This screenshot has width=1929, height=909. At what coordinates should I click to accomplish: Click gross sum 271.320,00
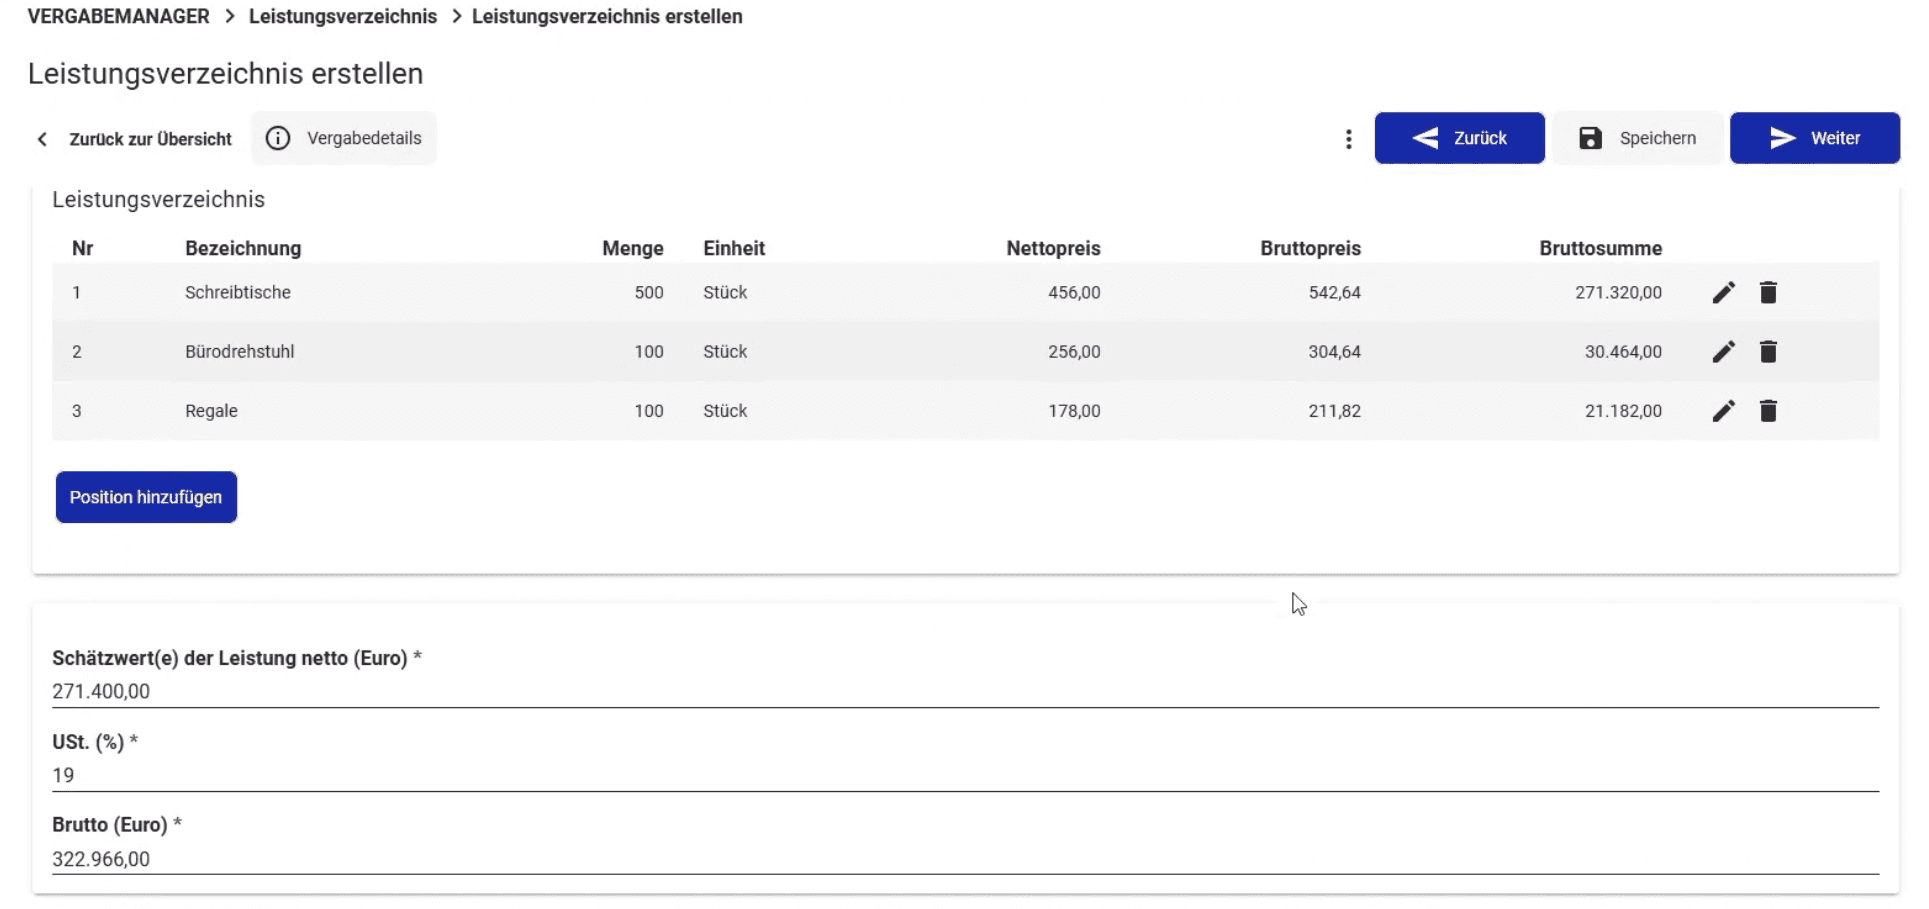coord(1618,292)
